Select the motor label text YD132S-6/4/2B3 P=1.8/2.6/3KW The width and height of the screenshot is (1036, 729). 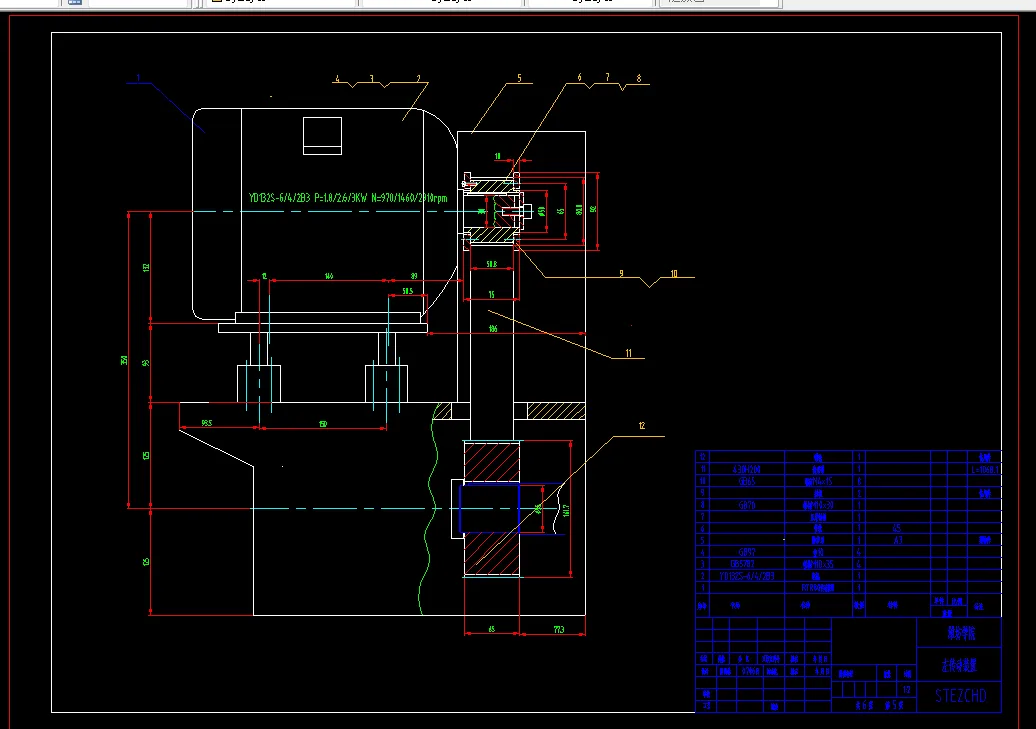[307, 198]
